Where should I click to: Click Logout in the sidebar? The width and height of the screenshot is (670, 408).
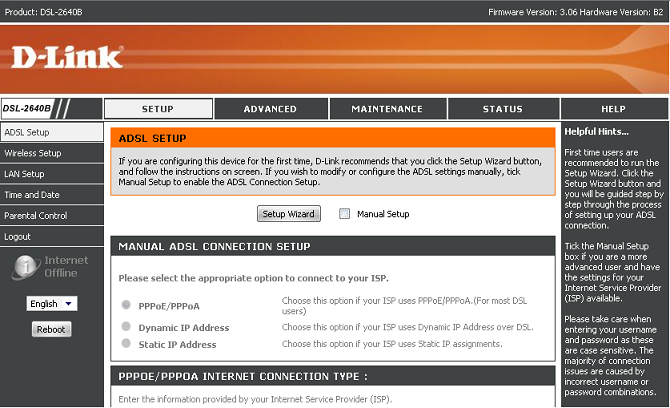[52, 237]
